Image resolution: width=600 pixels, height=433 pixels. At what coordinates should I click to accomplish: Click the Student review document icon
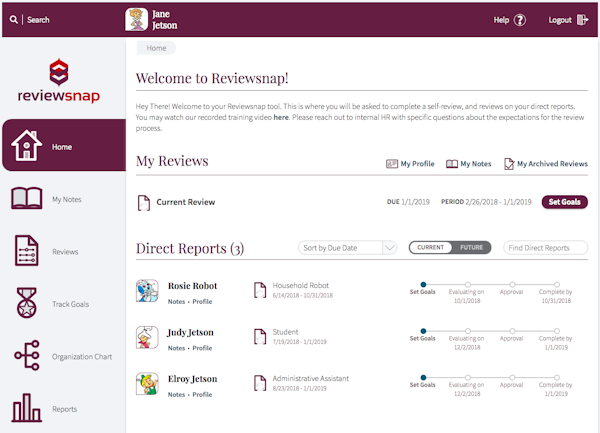(x=260, y=337)
